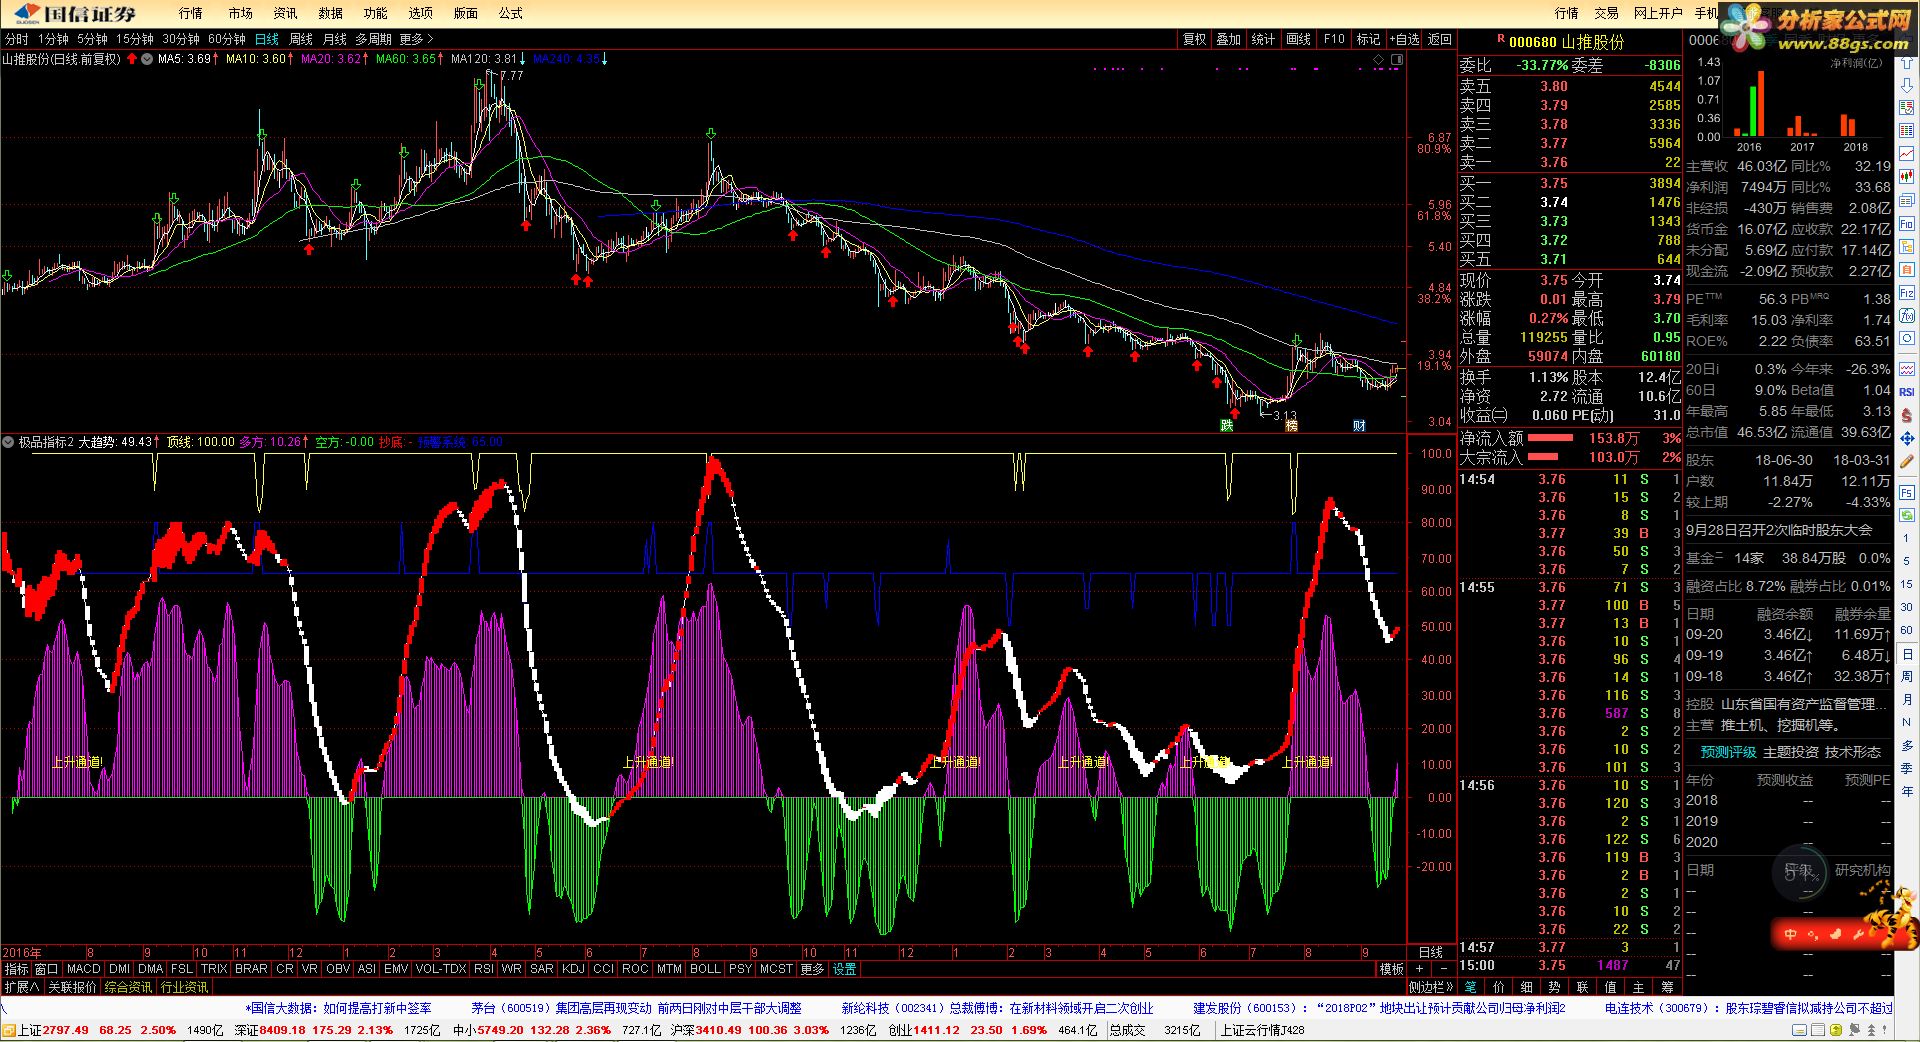Screen dimensions: 1920x1042
Task: Click the 跌 marker at the bottom of price chart
Action: [x=1226, y=425]
